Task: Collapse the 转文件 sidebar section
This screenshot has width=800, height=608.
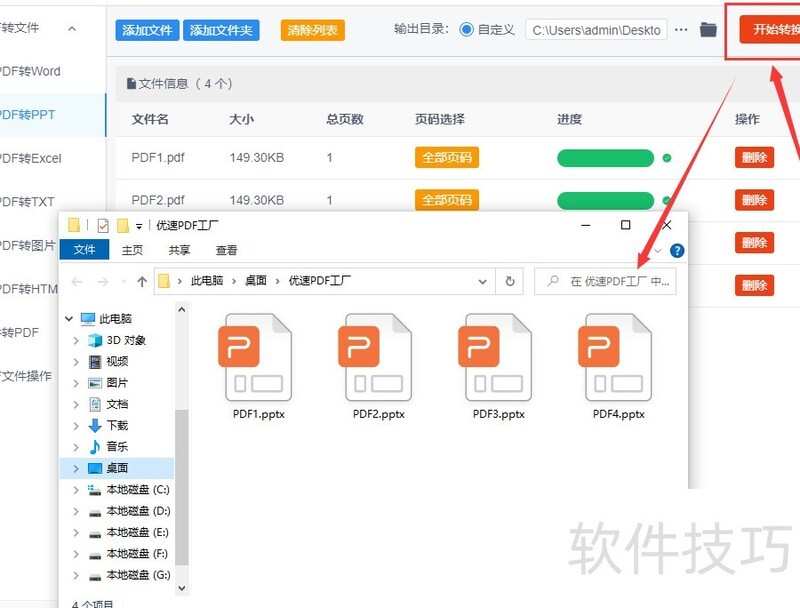Action: pos(69,27)
